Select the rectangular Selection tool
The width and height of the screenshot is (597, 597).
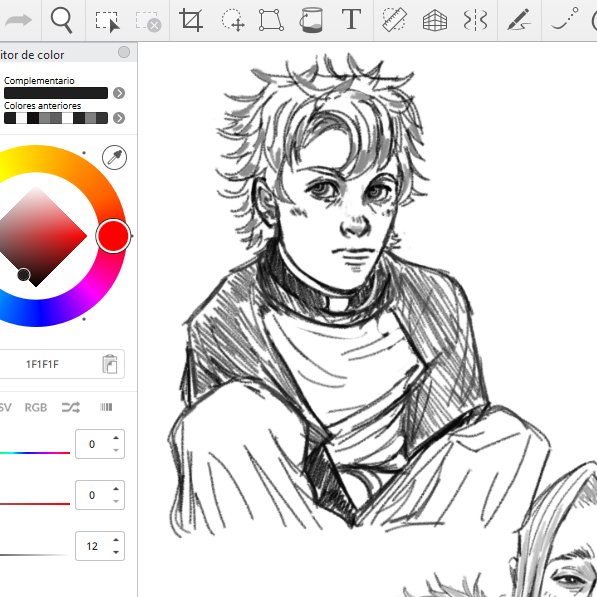tap(107, 21)
